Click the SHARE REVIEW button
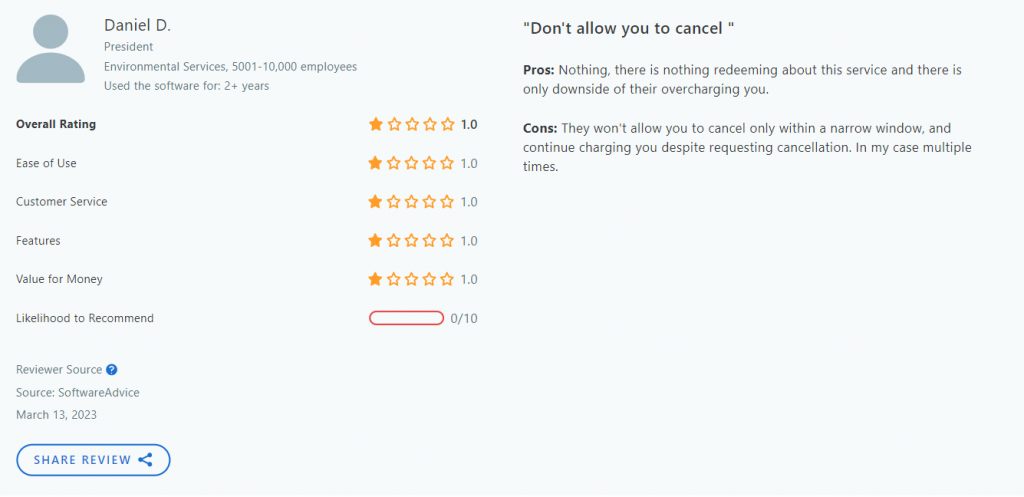This screenshot has width=1024, height=497. [93, 460]
